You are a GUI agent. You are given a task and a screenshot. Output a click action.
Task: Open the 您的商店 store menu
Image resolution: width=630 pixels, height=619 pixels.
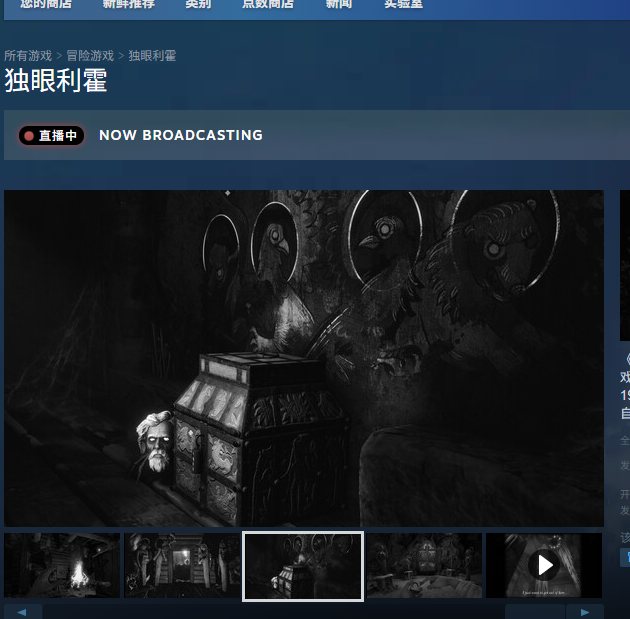[46, 4]
